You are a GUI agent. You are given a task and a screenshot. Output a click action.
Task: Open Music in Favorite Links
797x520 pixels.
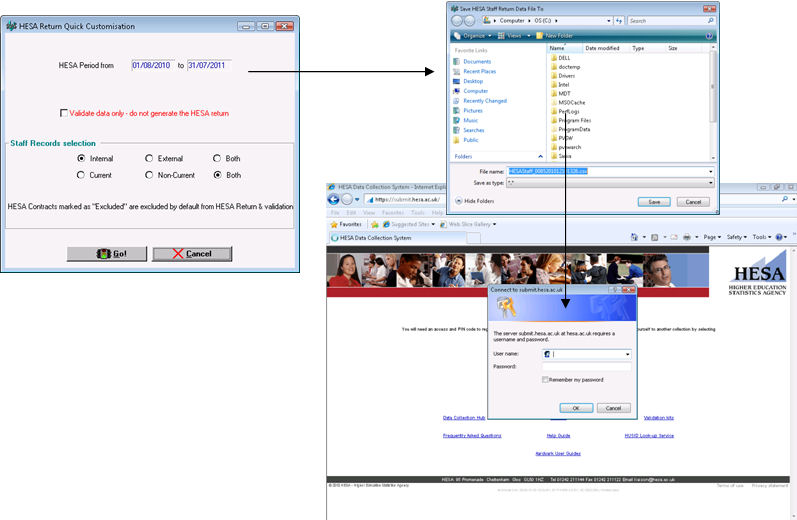[470, 120]
